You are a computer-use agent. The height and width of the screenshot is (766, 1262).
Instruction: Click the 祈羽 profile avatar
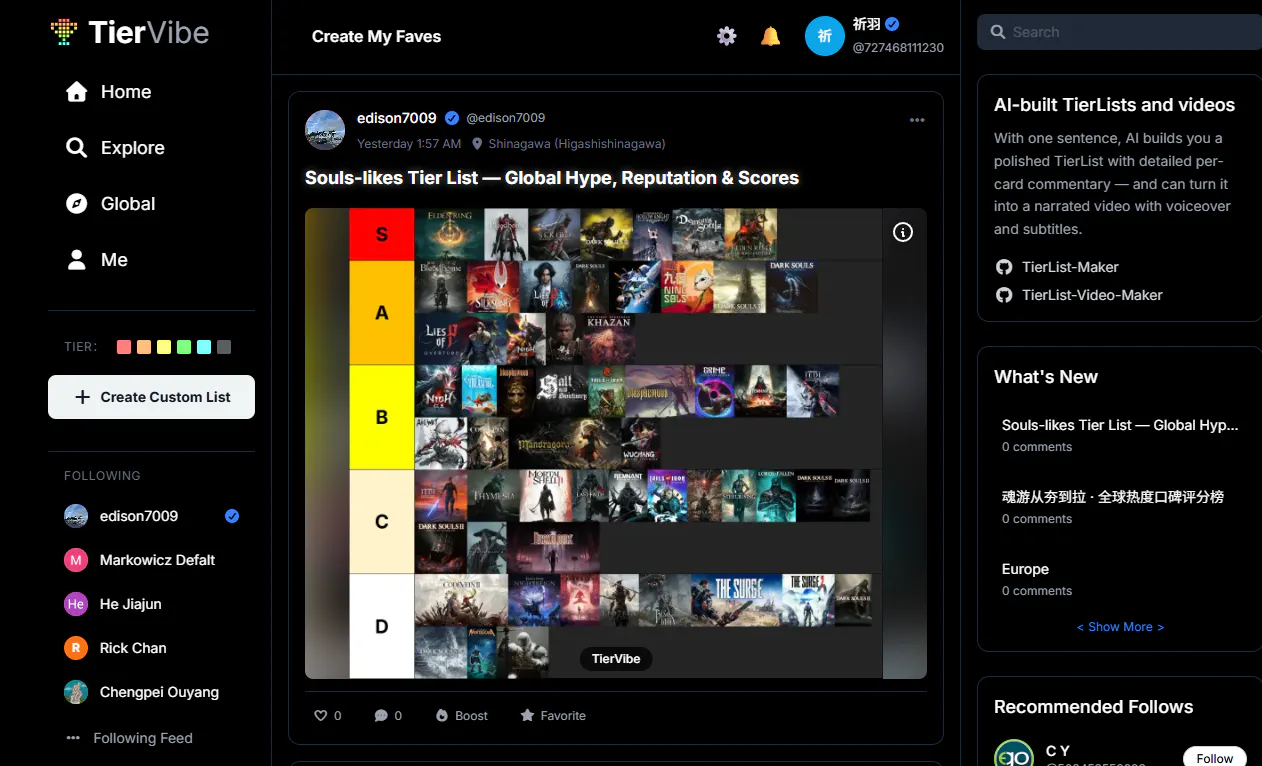[825, 36]
